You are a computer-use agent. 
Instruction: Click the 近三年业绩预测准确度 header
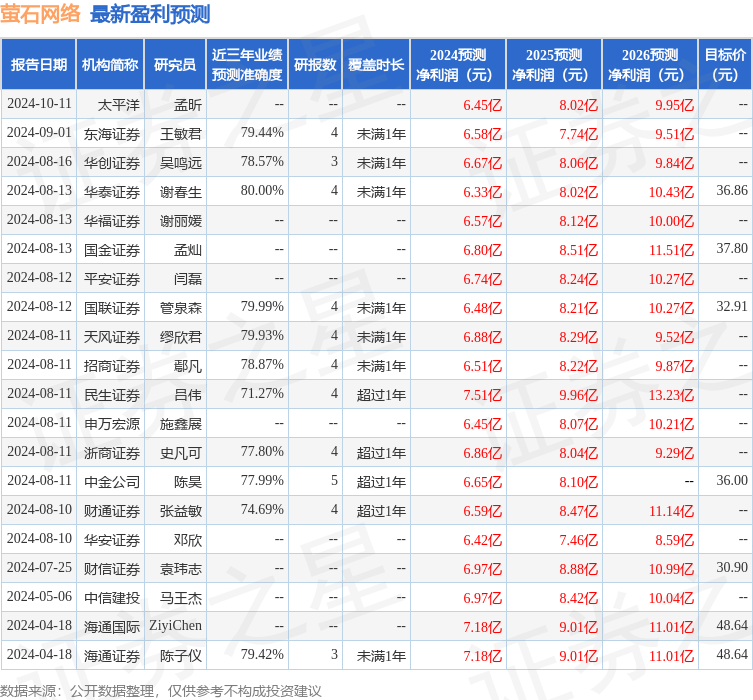point(247,64)
